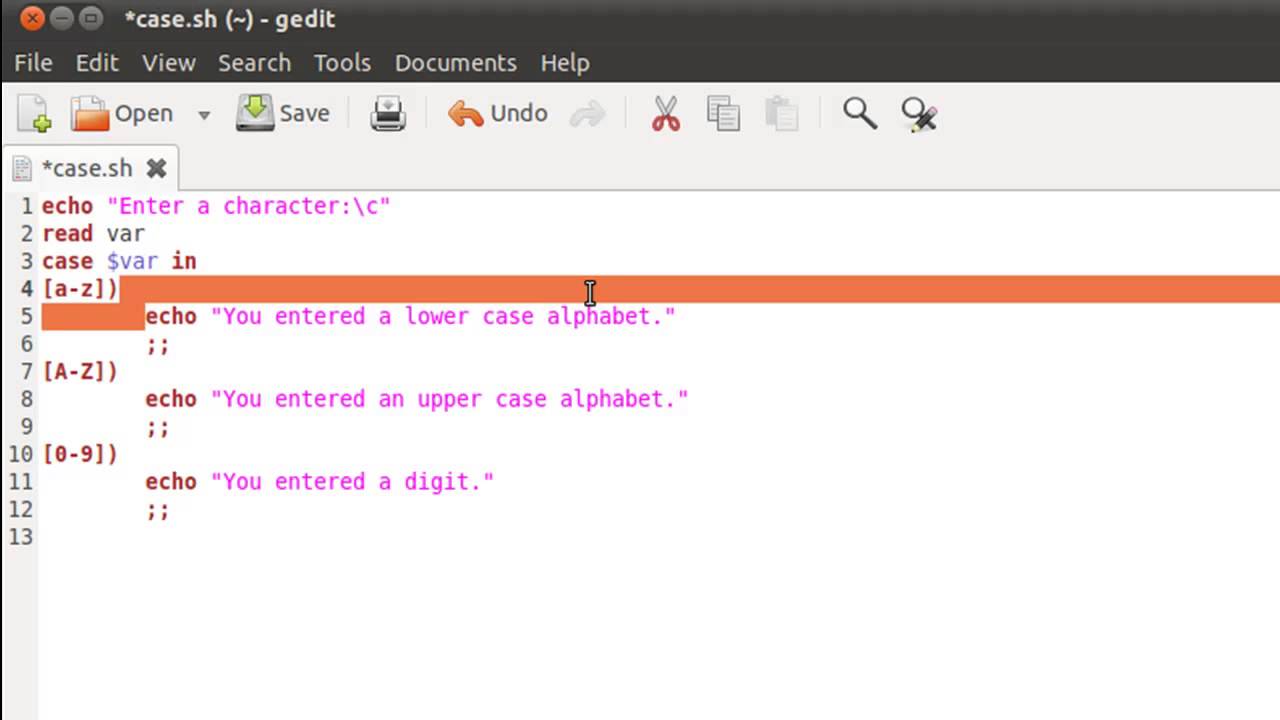
Task: Cut selection with scissors icon
Action: pyautogui.click(x=665, y=114)
